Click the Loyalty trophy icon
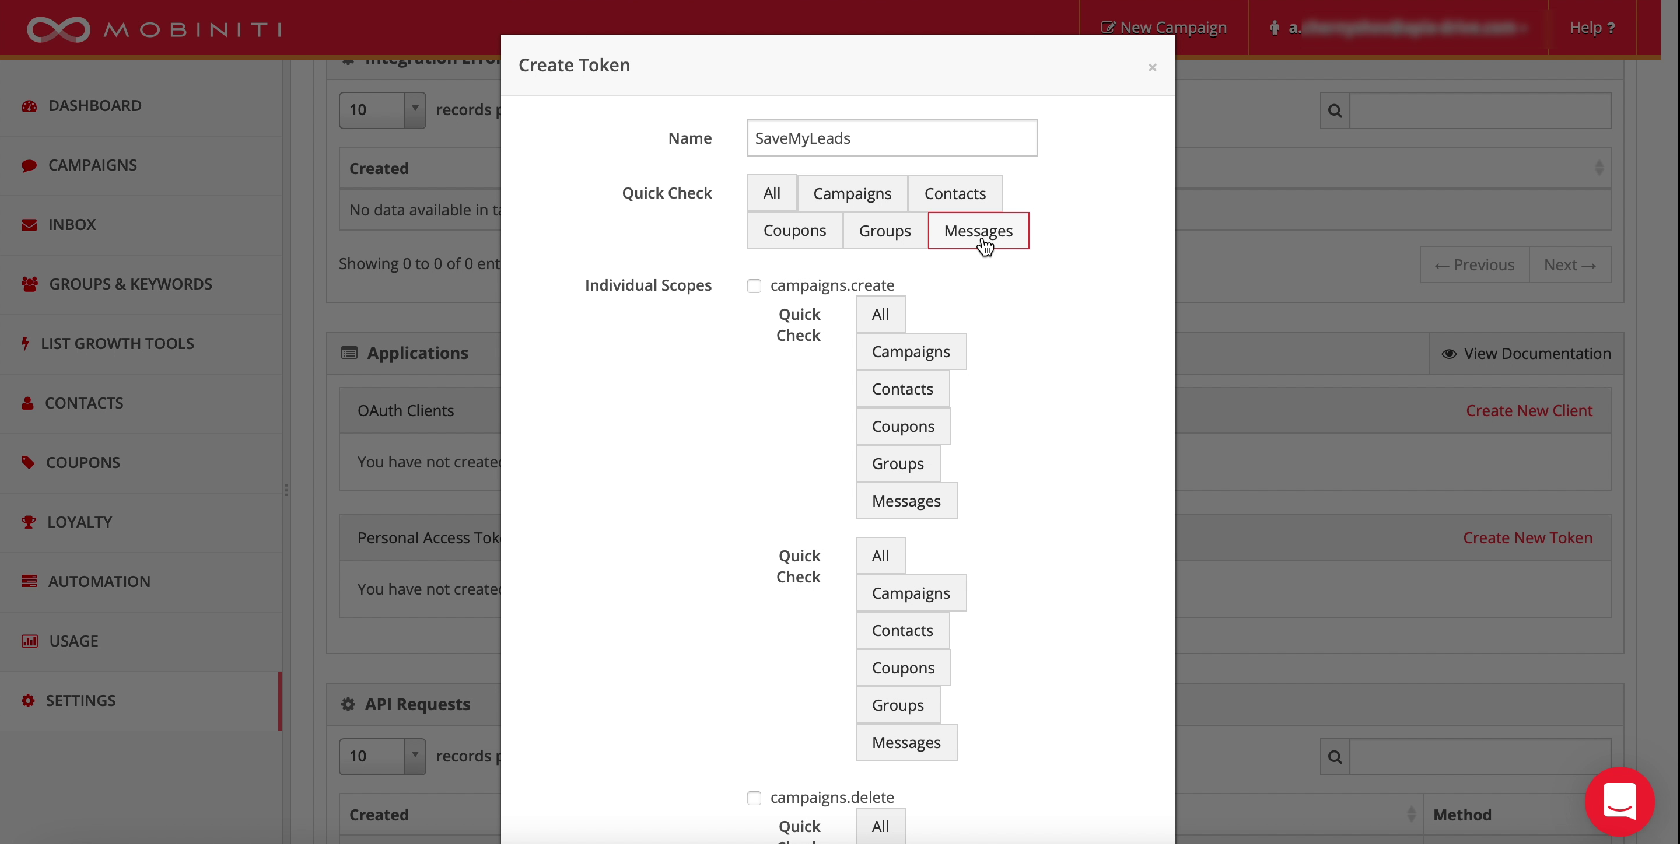Image resolution: width=1680 pixels, height=844 pixels. pyautogui.click(x=29, y=522)
